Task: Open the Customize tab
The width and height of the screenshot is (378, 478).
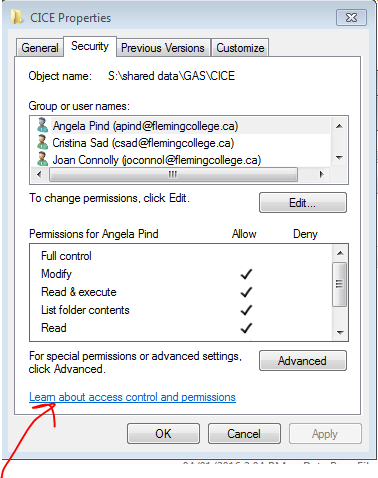Action: click(240, 48)
